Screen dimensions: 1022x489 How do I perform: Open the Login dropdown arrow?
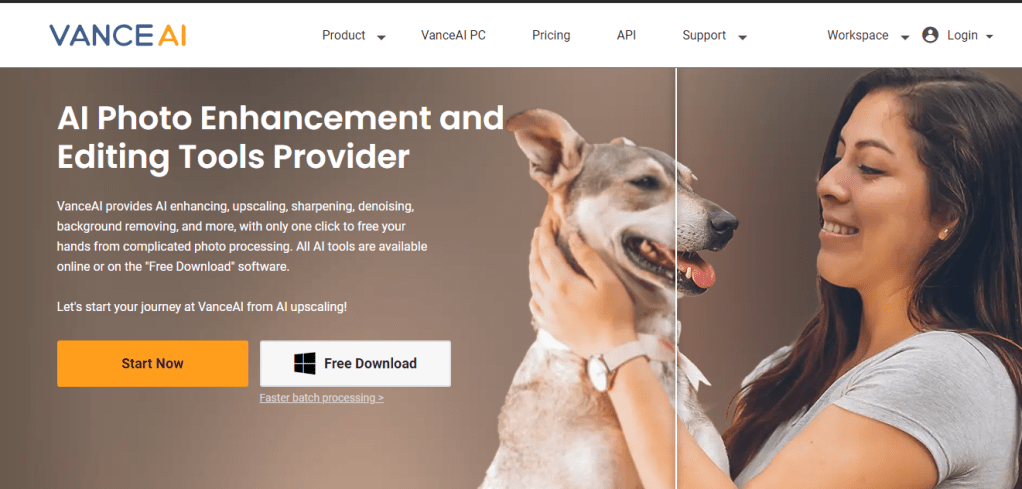(989, 37)
